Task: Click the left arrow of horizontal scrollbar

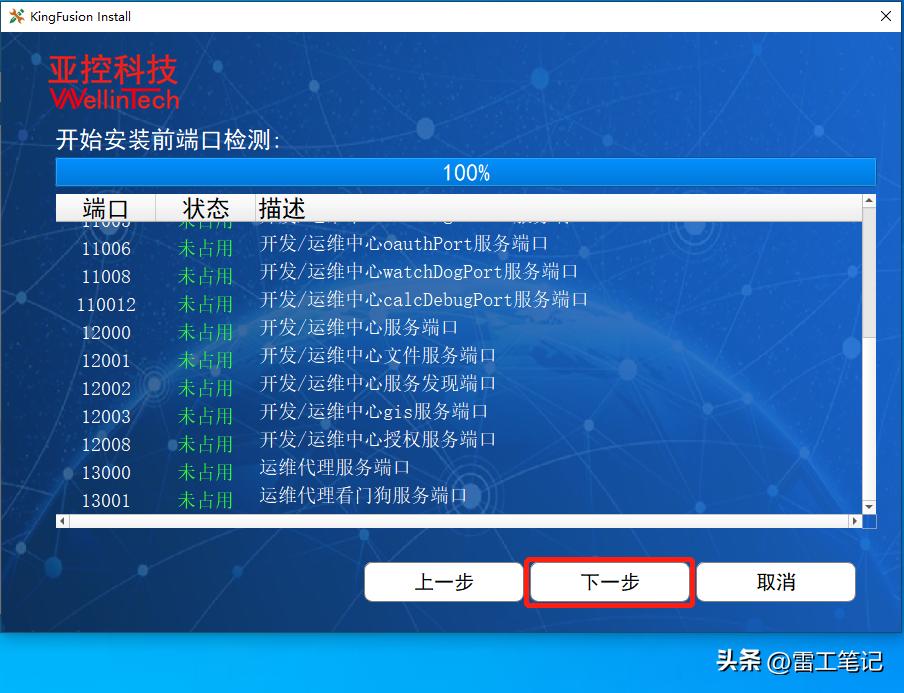Action: [x=61, y=521]
